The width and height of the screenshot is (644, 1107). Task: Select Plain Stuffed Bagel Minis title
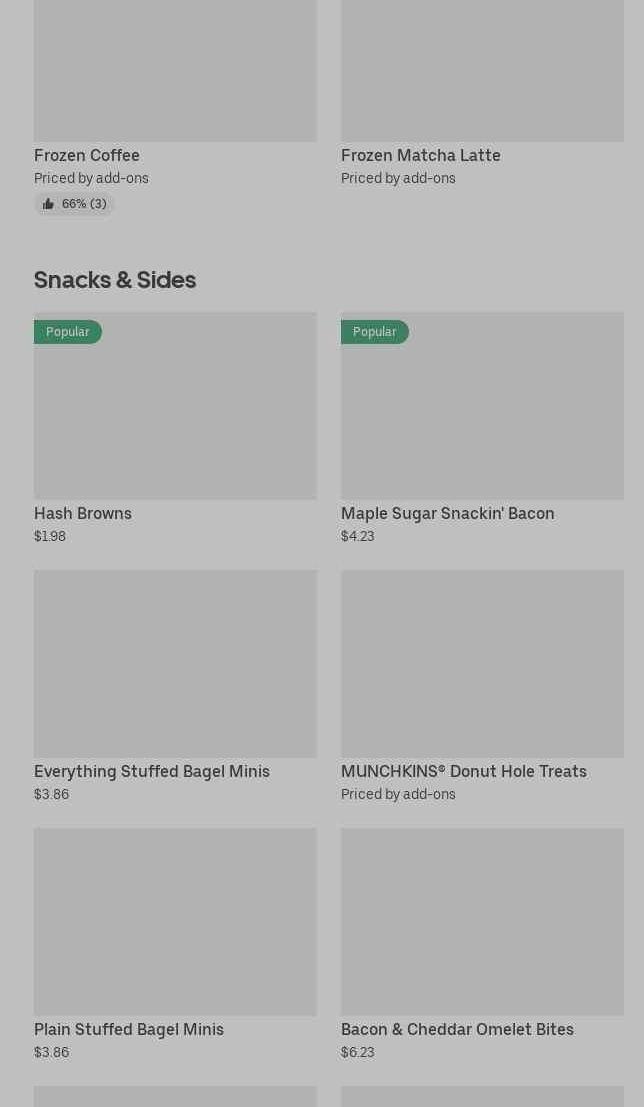[x=129, y=1029]
